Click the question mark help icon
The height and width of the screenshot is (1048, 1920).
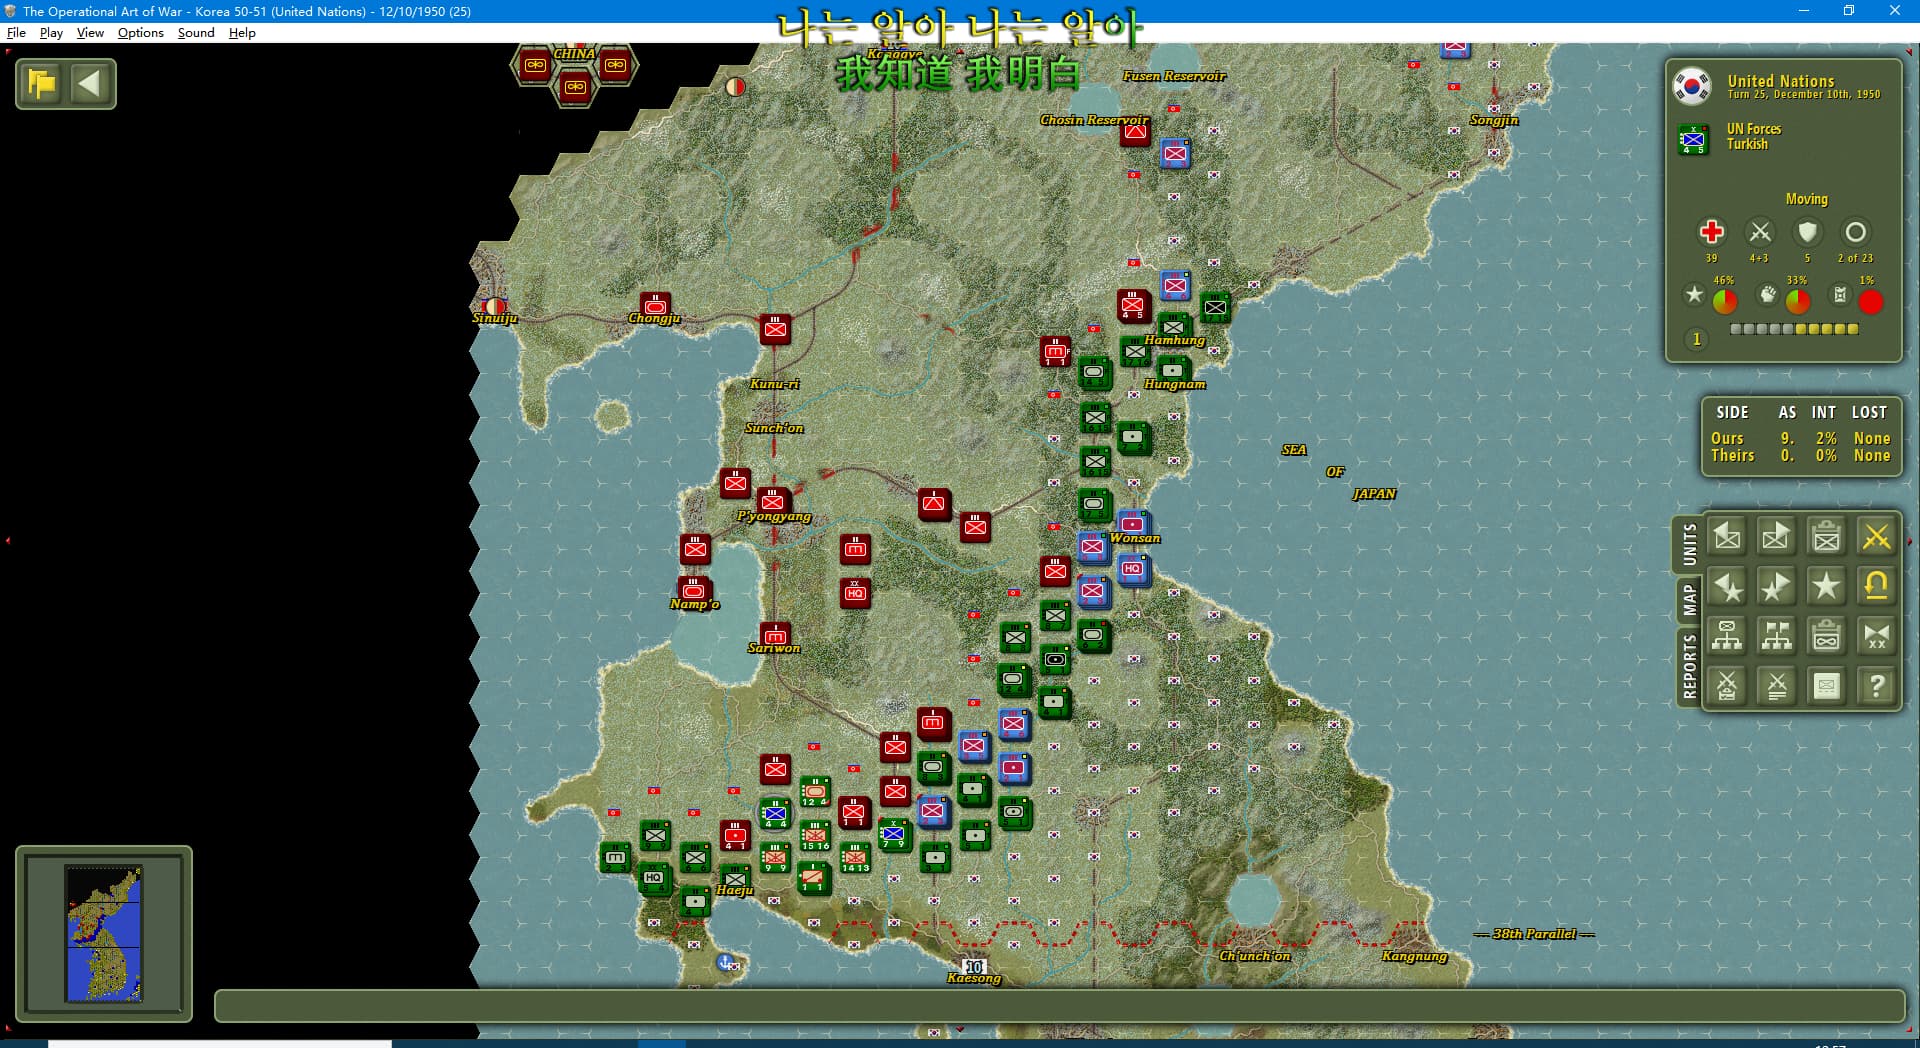tap(1876, 686)
